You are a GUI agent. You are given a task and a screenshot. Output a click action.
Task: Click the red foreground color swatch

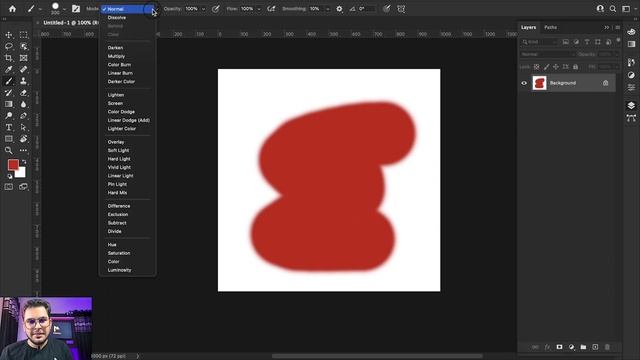click(12, 164)
